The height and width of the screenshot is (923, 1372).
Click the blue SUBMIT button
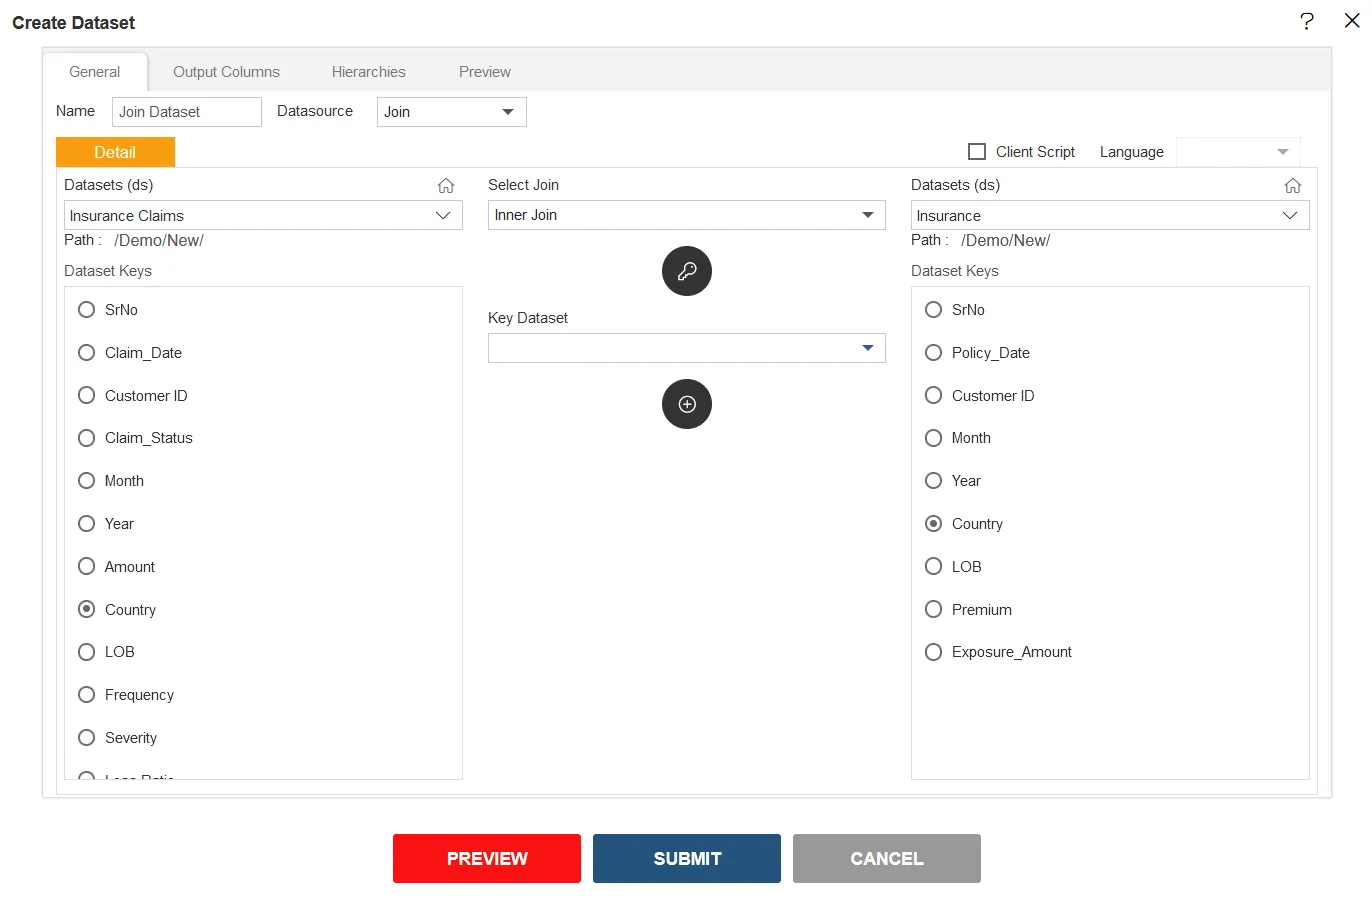point(687,859)
